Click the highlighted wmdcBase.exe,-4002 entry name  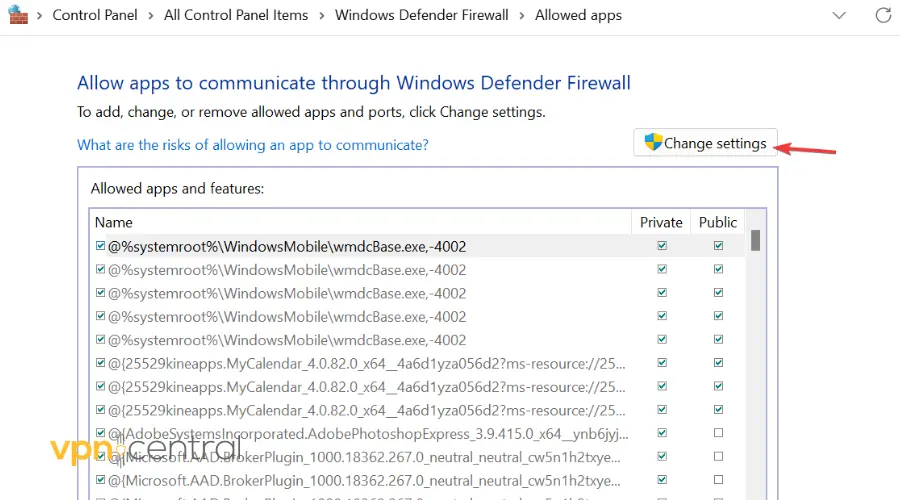pyautogui.click(x=287, y=247)
